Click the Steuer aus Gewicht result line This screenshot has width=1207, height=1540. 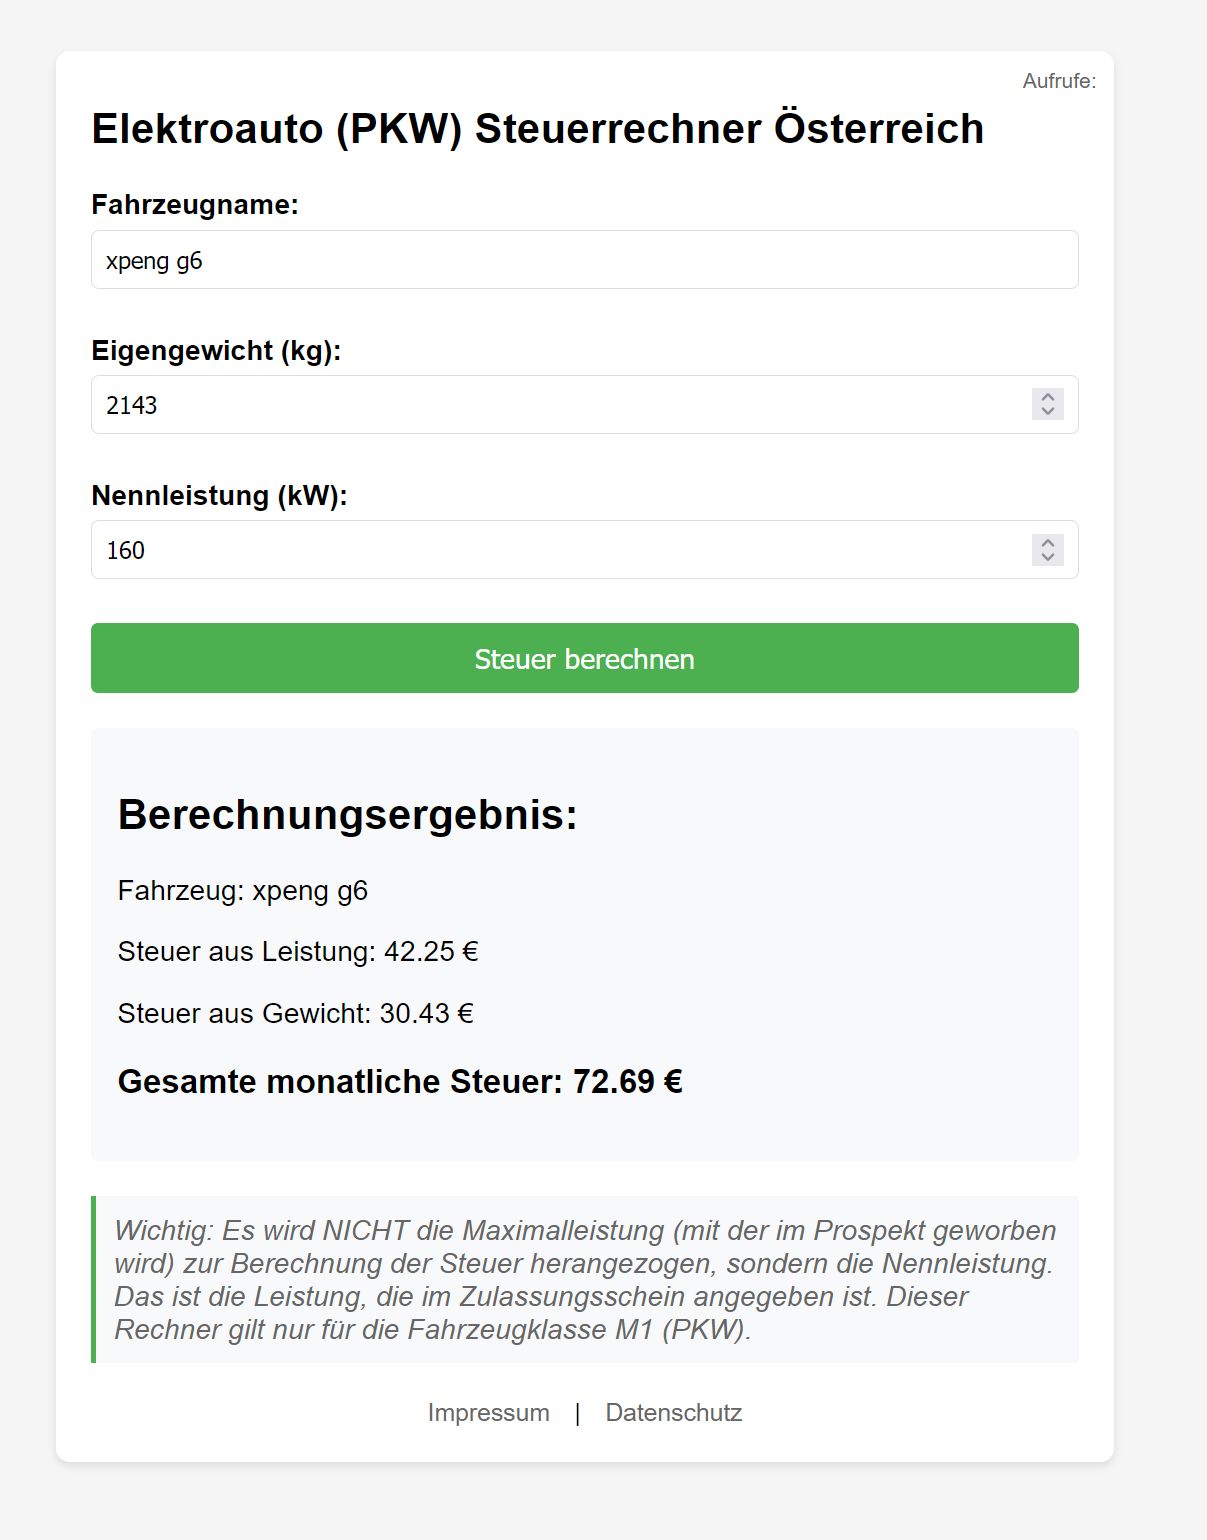click(x=295, y=1014)
